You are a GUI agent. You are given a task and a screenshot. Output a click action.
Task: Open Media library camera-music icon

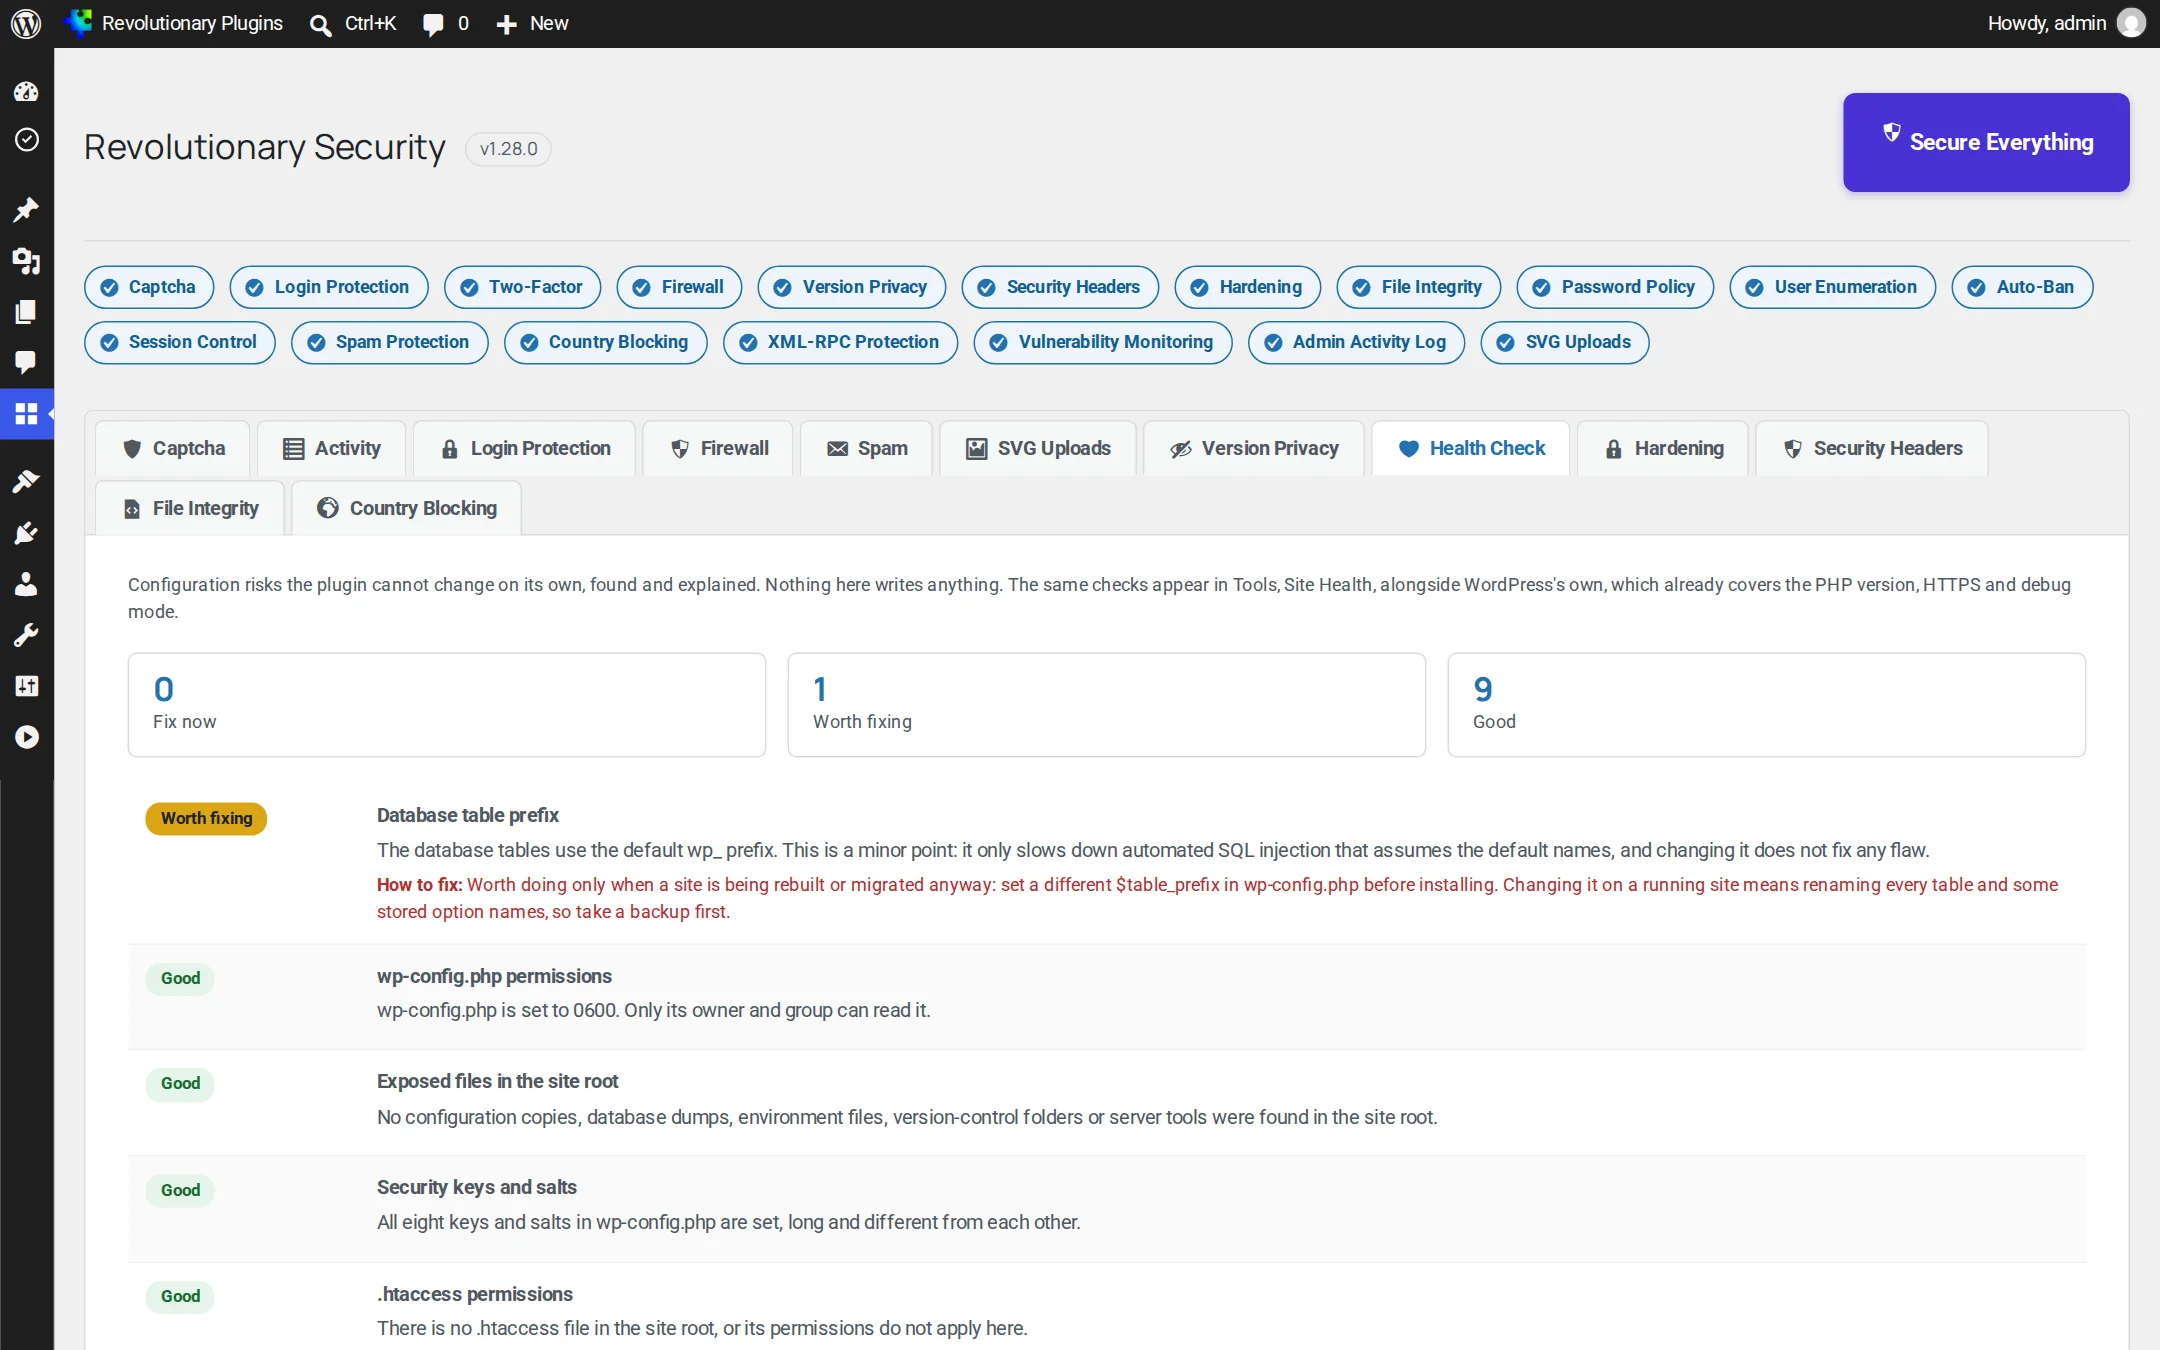[26, 261]
